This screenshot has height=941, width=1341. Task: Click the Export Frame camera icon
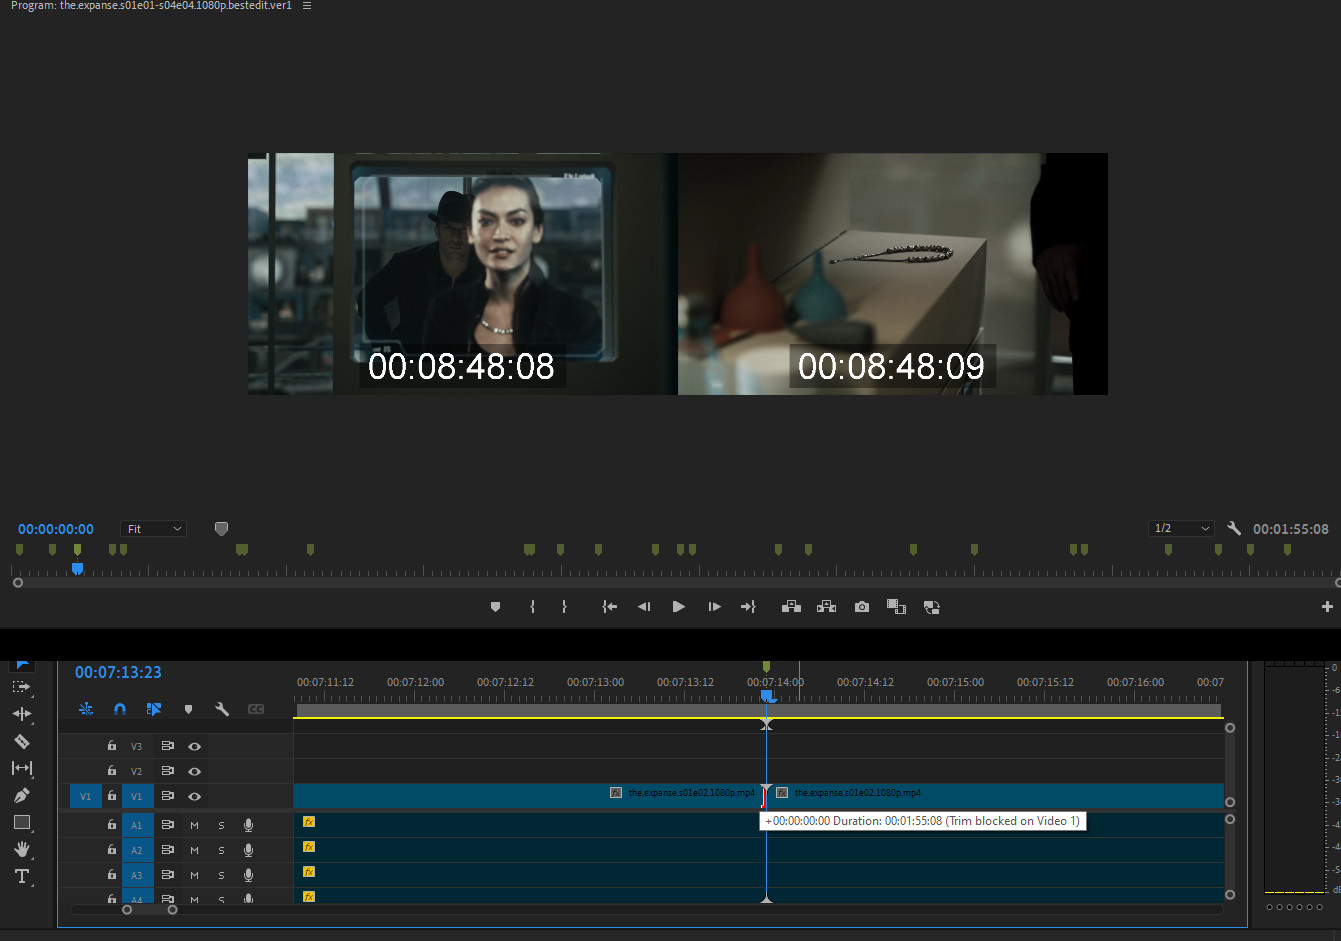pos(861,607)
